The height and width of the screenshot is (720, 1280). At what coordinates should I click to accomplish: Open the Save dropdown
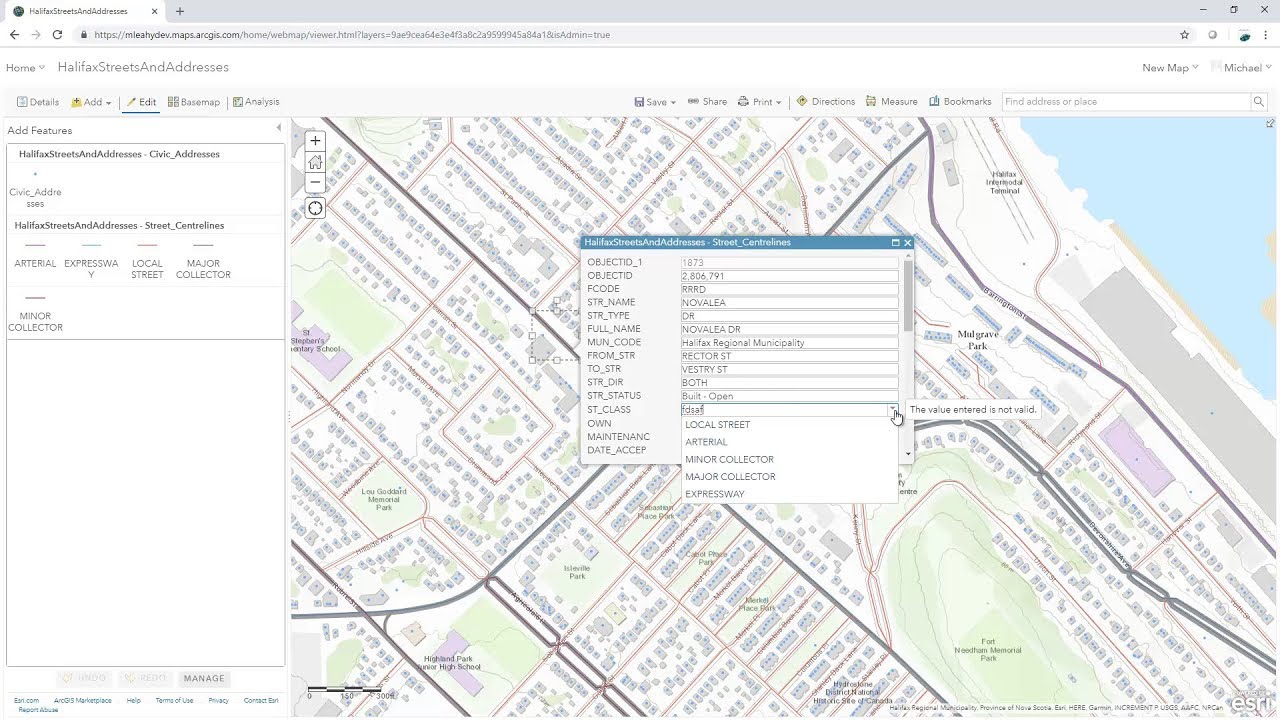click(x=655, y=102)
